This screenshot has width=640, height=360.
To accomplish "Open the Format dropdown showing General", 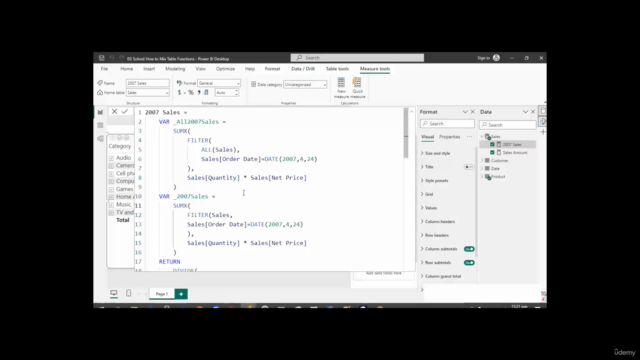I will 219,83.
